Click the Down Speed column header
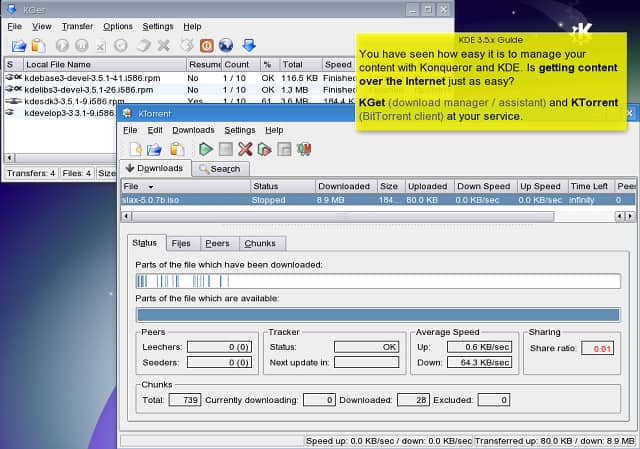Screen dimensions: 640x449 (x=484, y=187)
